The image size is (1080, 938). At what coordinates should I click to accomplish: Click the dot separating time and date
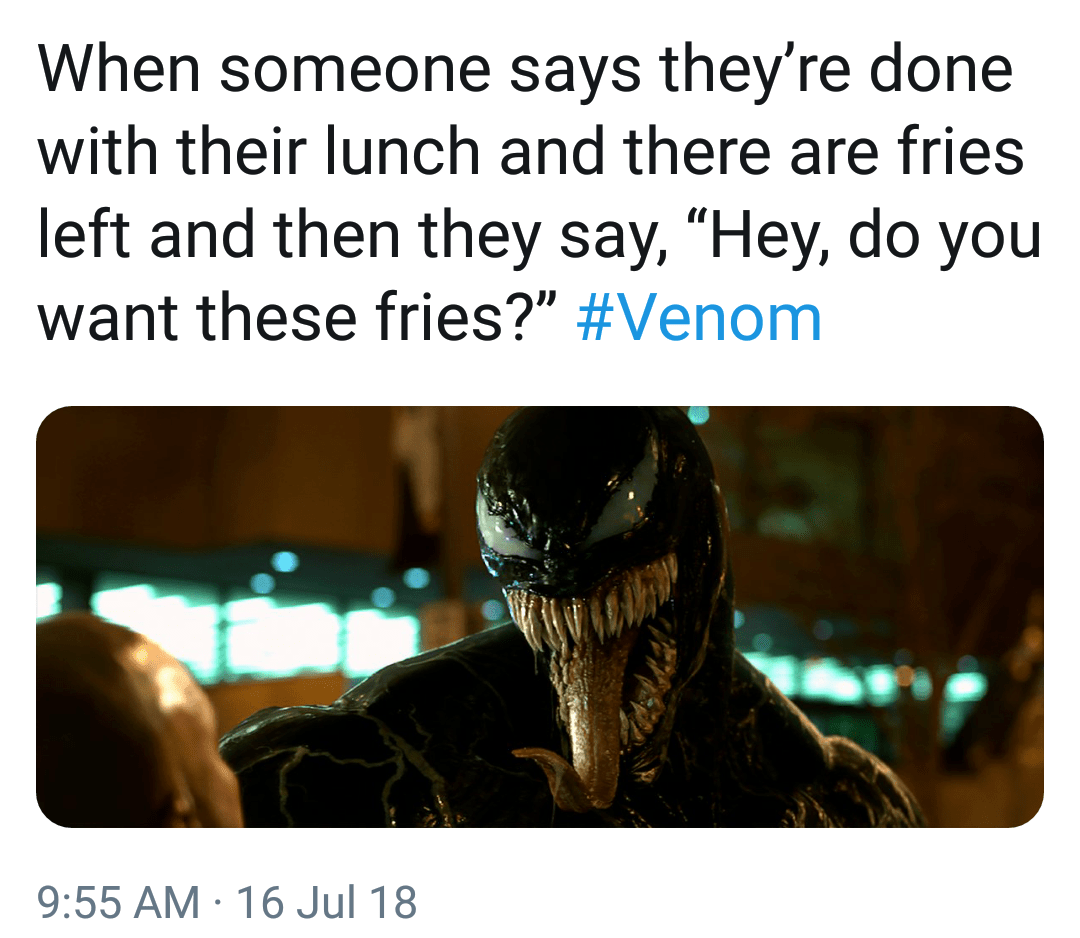[218, 902]
